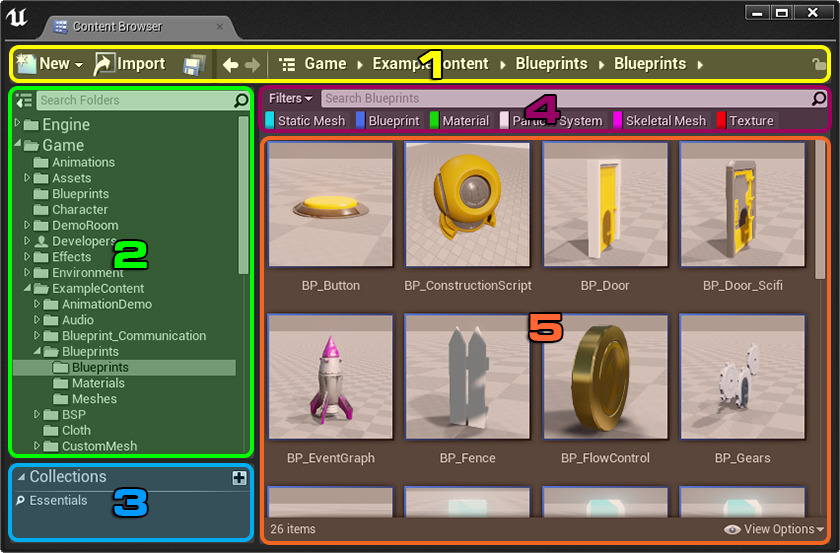Select the BP_Gears asset thumbnail

point(742,377)
